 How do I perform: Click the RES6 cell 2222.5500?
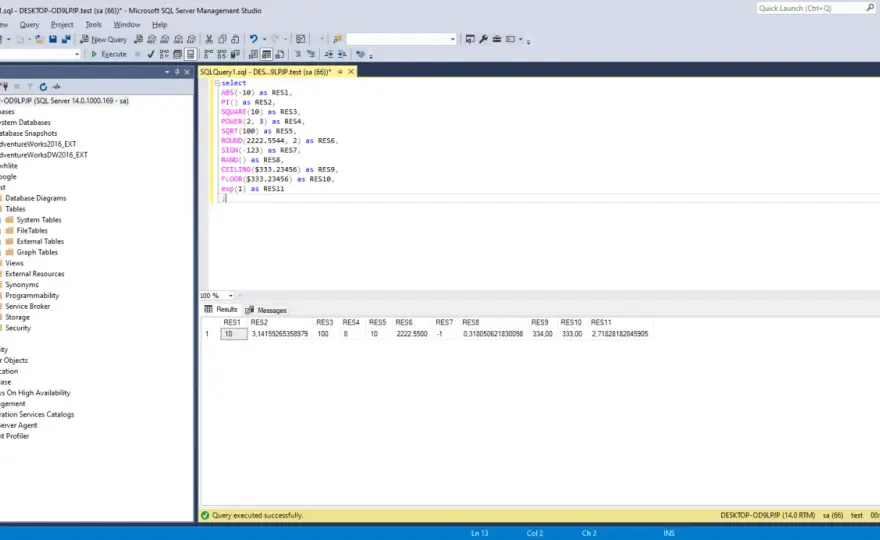[x=411, y=333]
